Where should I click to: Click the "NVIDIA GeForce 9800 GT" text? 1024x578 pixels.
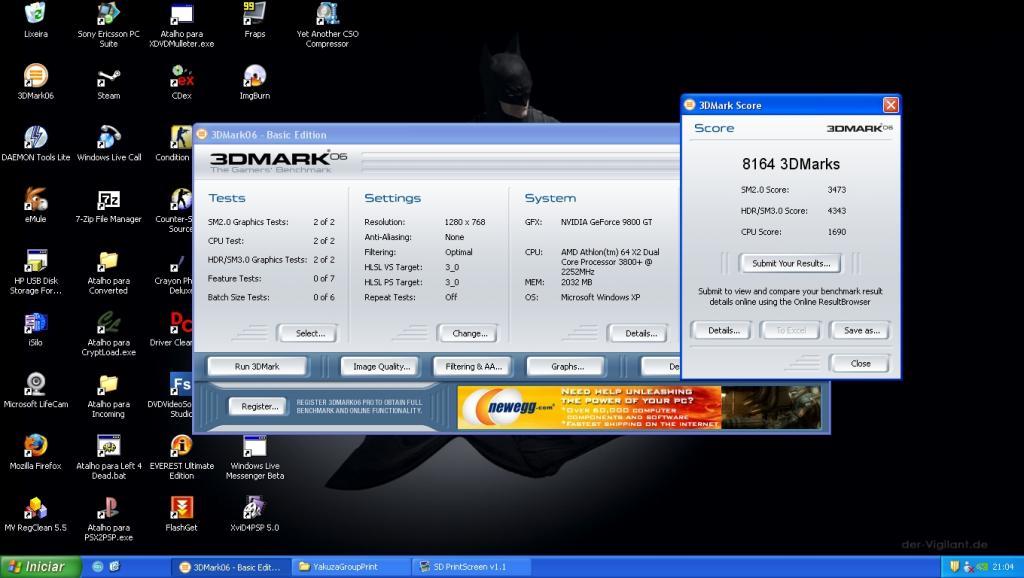click(606, 222)
